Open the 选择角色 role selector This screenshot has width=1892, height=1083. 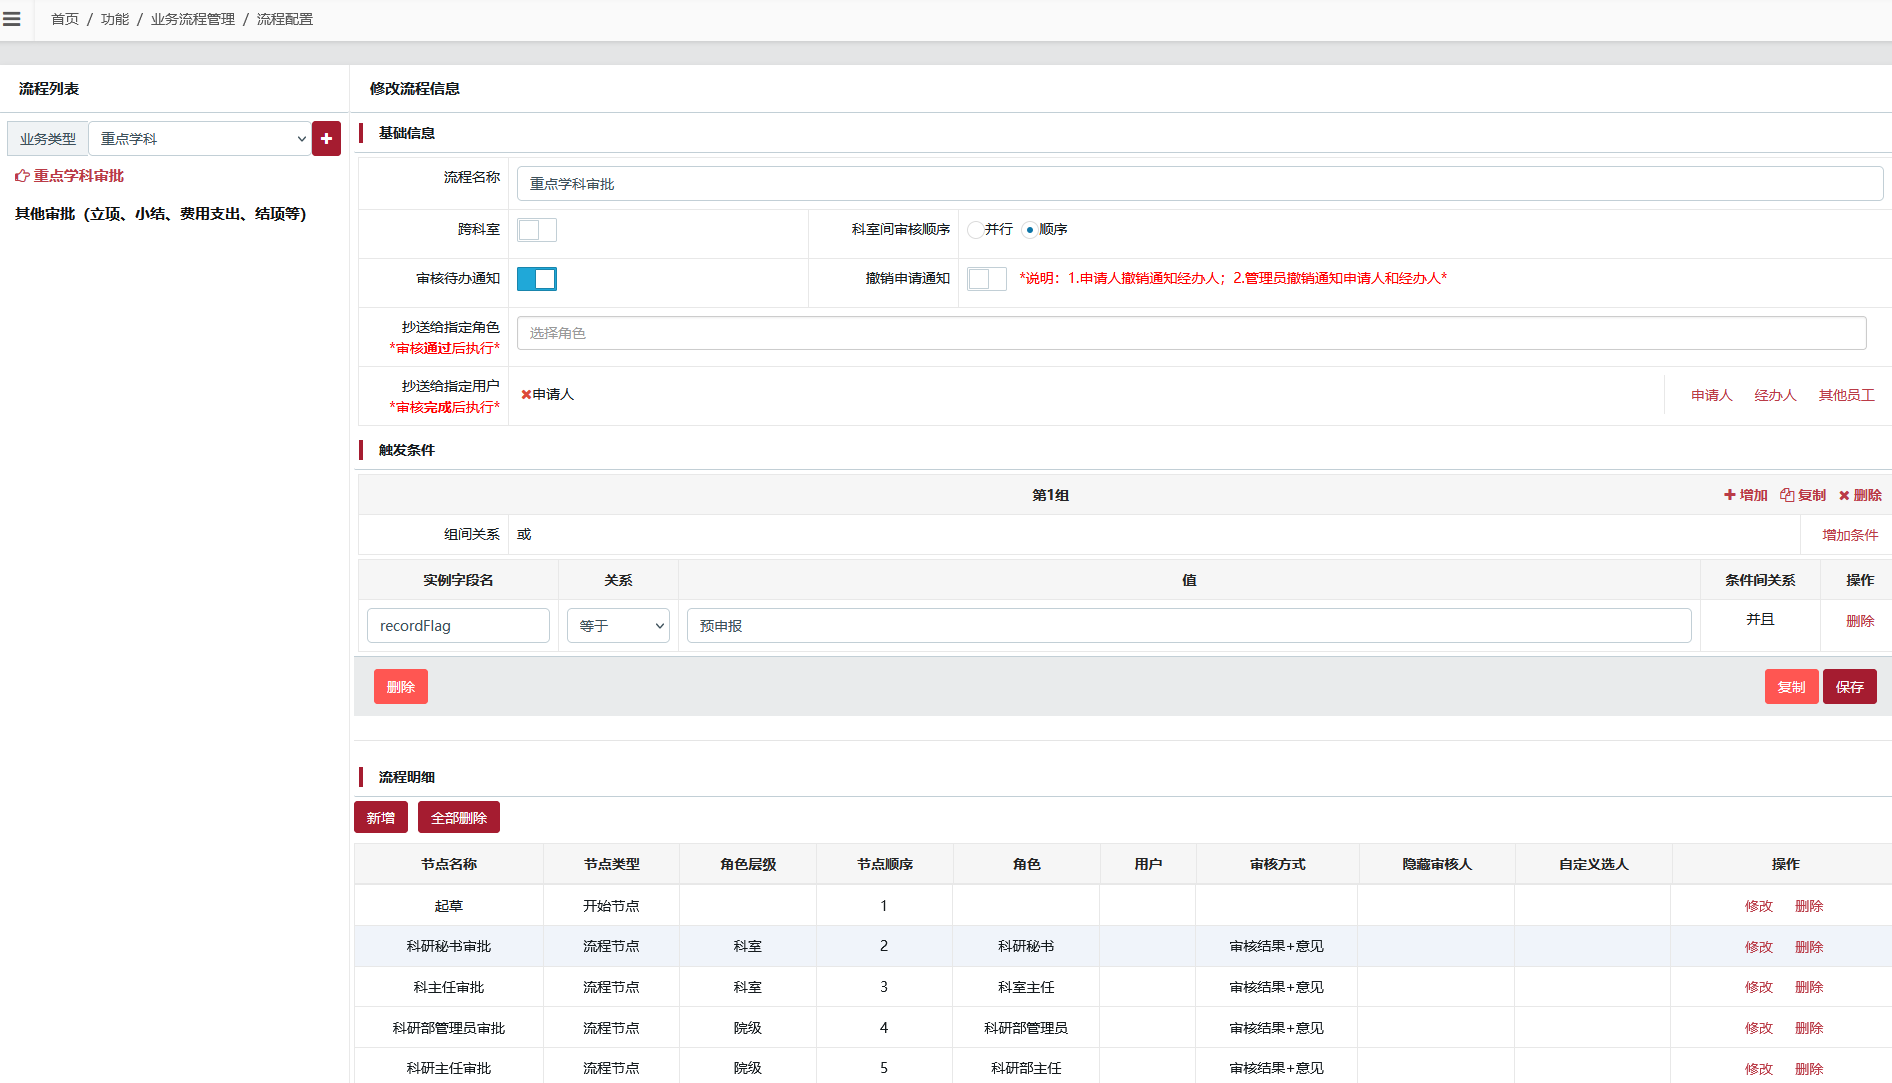click(1191, 333)
